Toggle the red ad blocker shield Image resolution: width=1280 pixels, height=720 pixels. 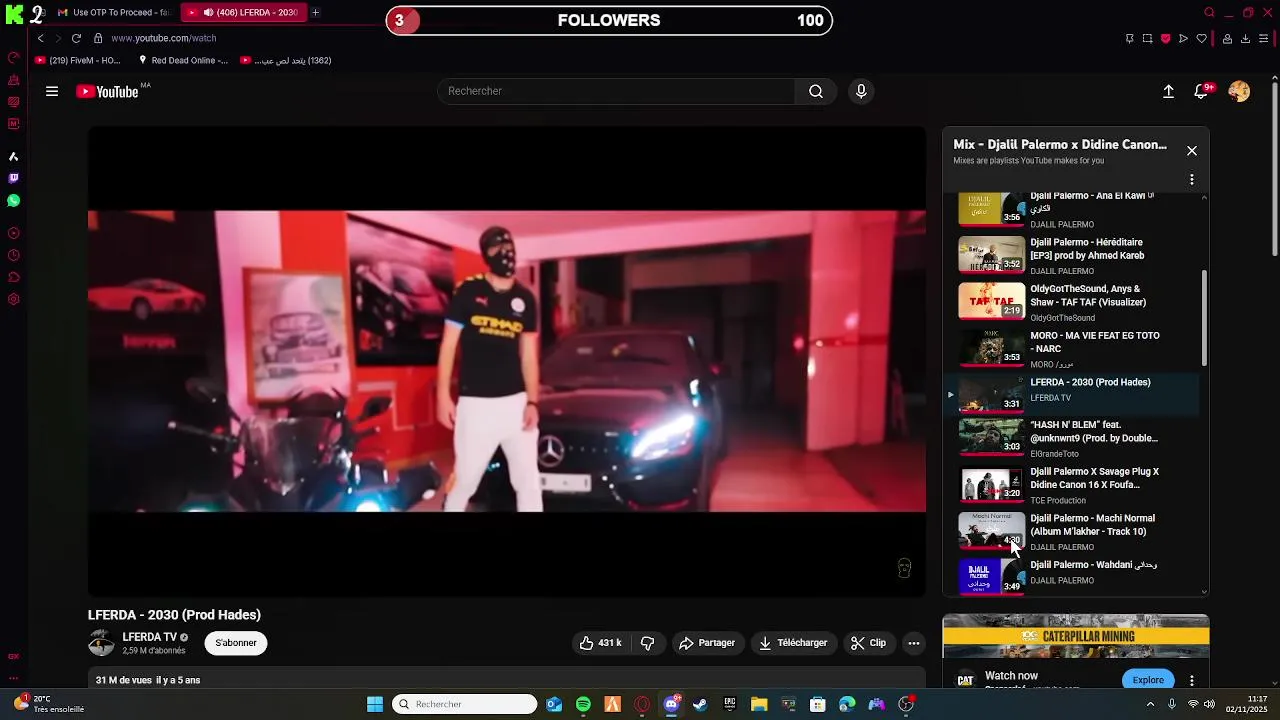(x=1165, y=38)
